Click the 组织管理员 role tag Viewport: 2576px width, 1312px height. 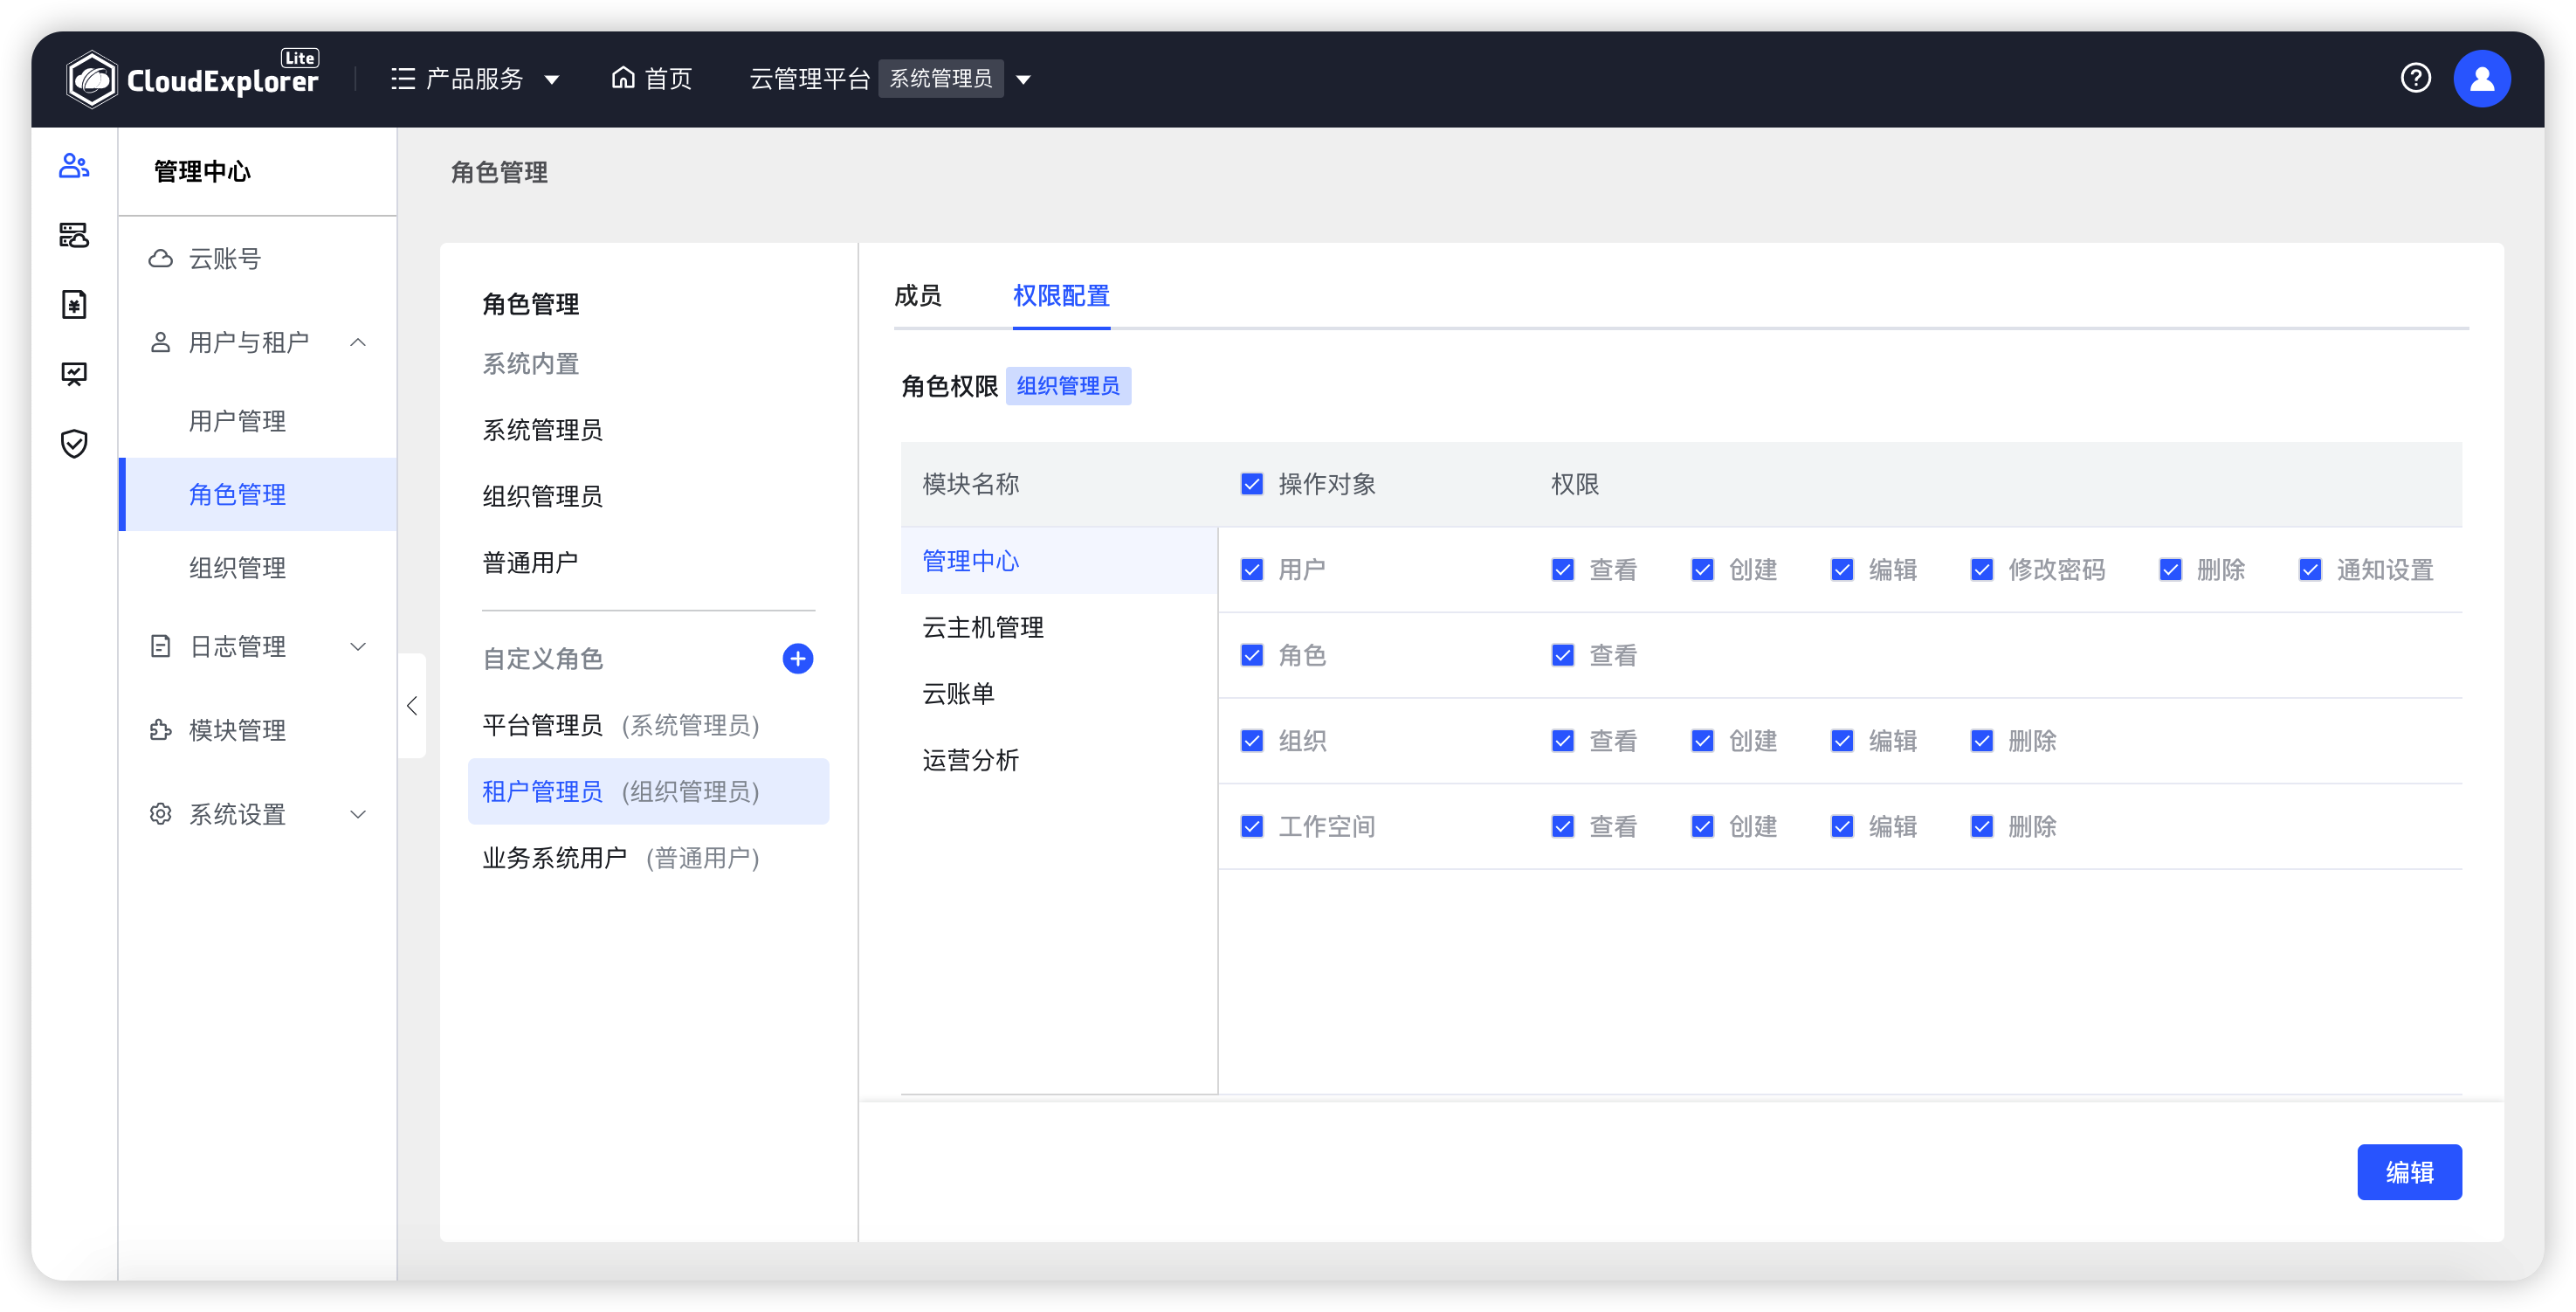1068,386
